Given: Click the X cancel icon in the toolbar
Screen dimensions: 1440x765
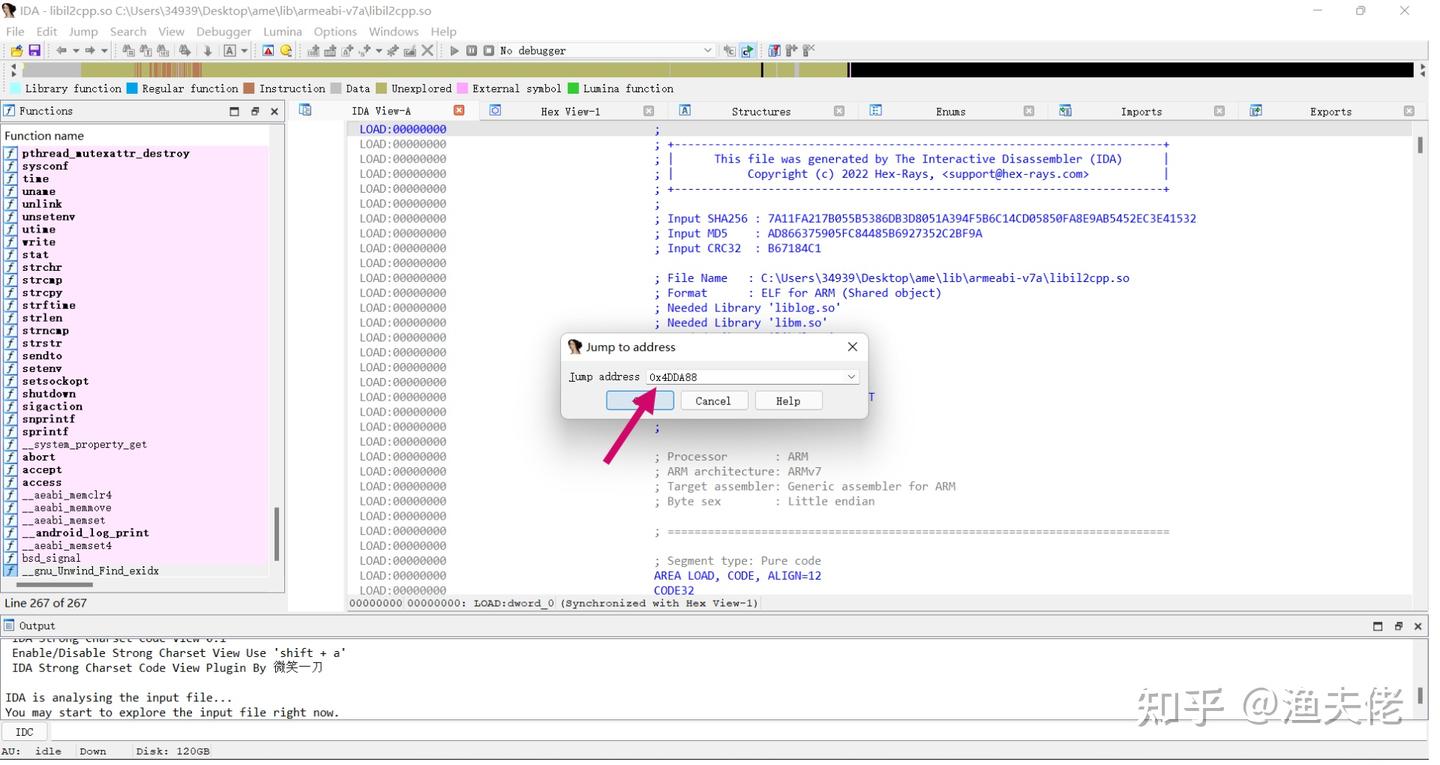Looking at the screenshot, I should (428, 51).
